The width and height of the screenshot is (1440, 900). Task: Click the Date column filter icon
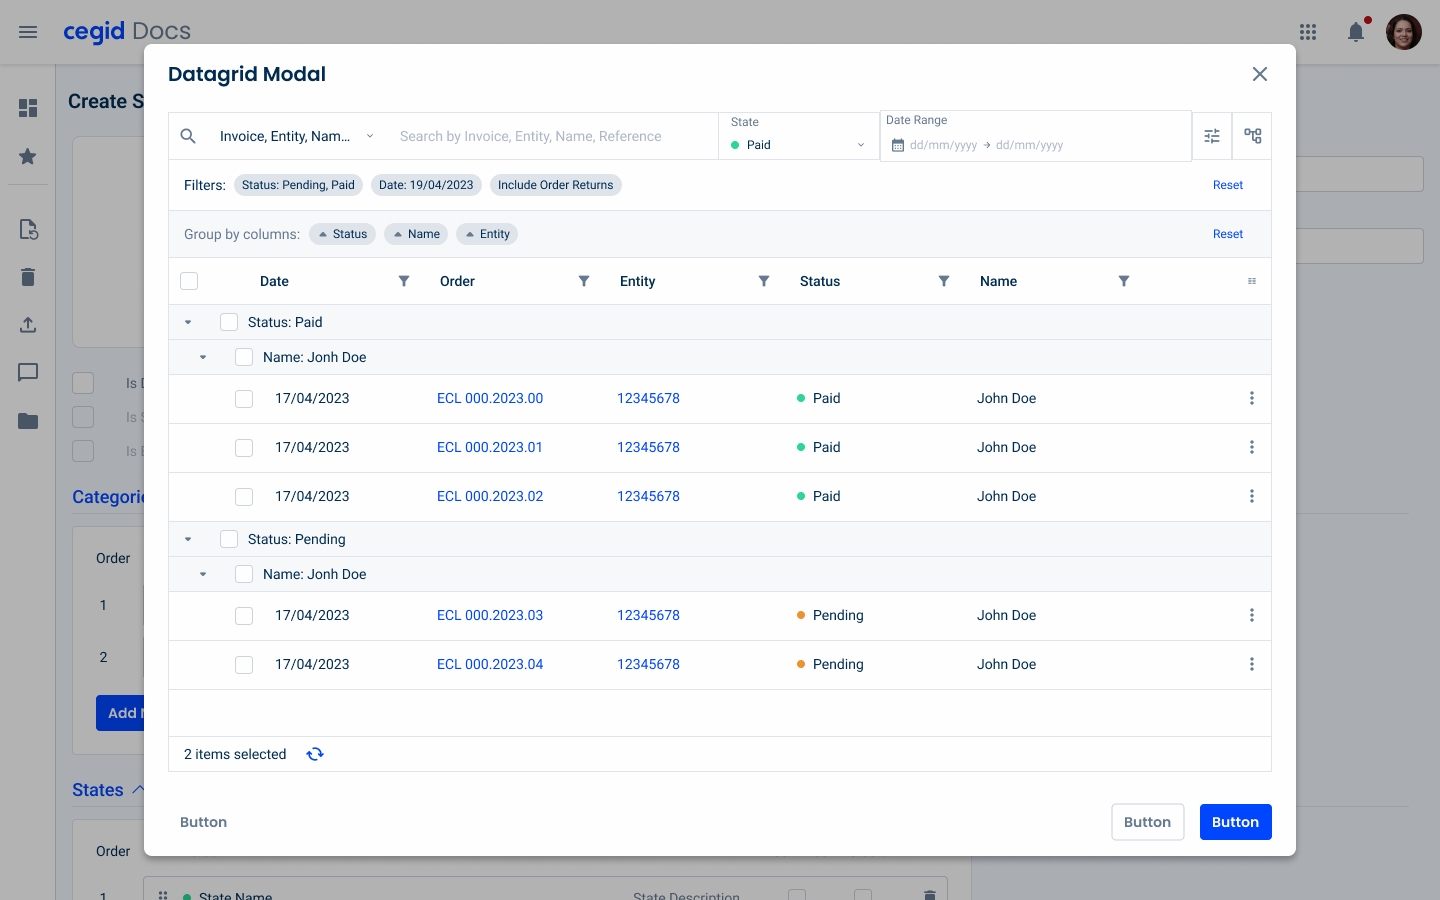pos(404,281)
